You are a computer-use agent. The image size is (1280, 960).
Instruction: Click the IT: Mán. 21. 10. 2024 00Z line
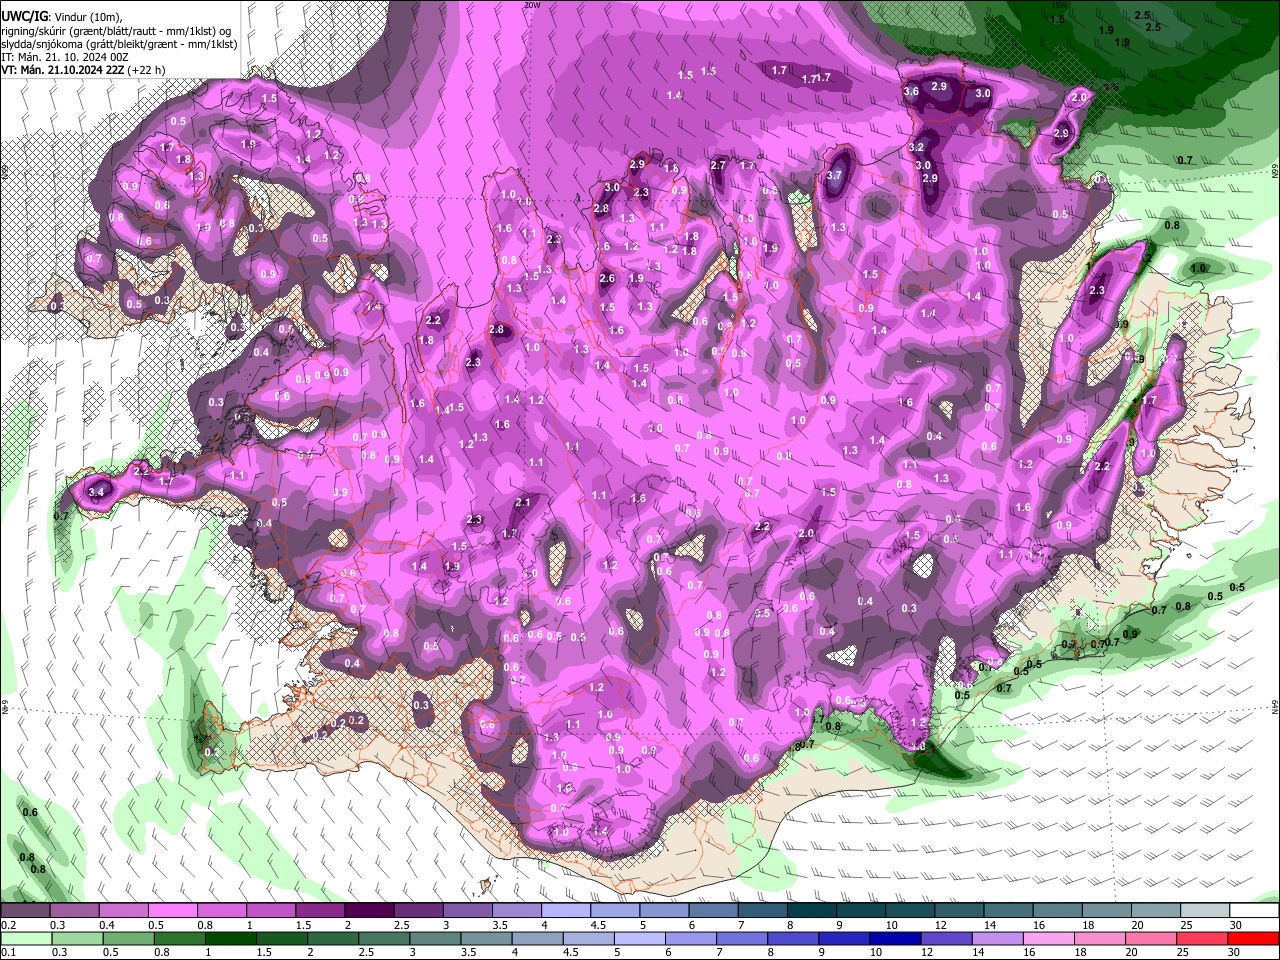coord(64,57)
